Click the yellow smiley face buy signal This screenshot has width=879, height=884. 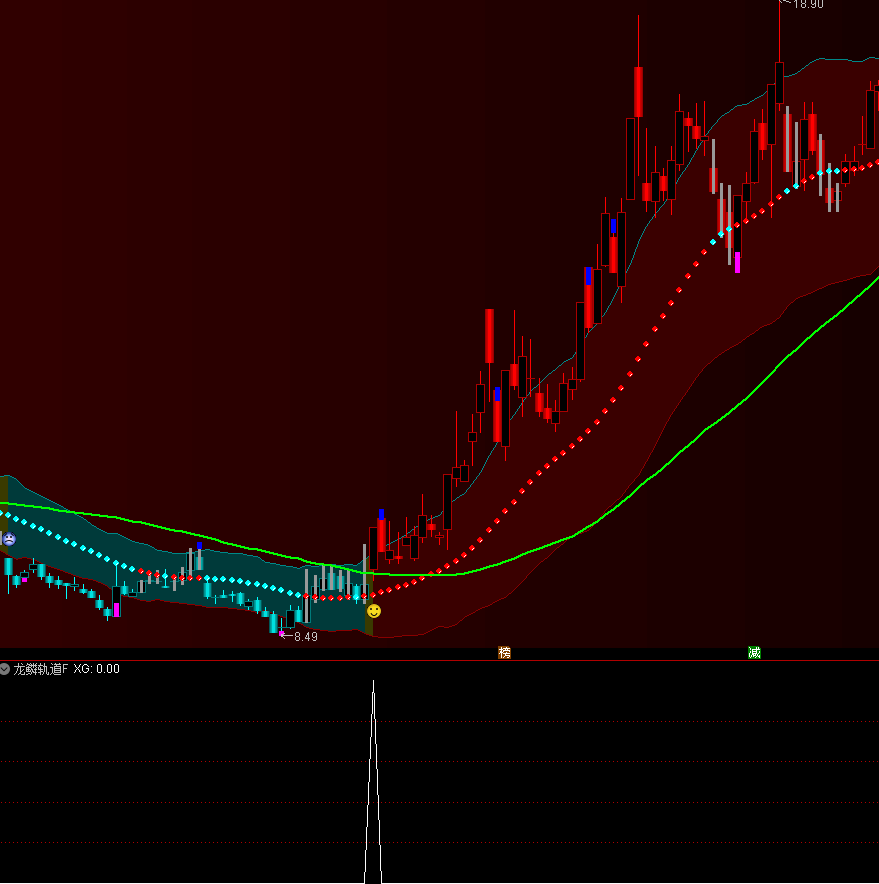[x=373, y=610]
